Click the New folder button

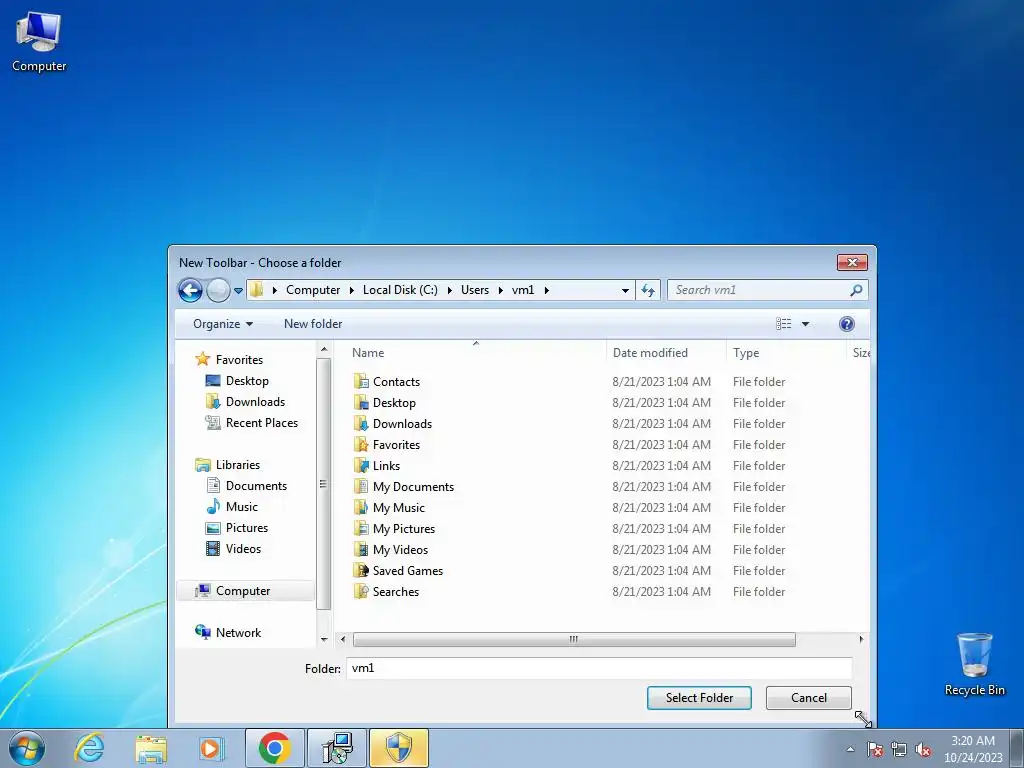[x=313, y=324]
